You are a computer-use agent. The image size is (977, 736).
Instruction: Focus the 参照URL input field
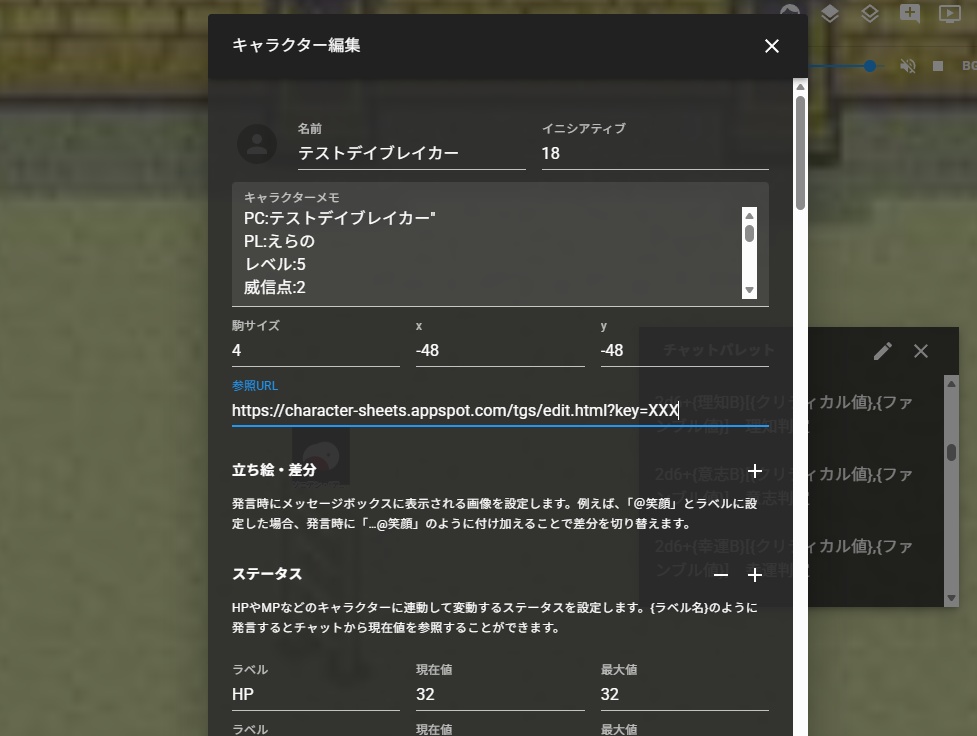(x=450, y=412)
